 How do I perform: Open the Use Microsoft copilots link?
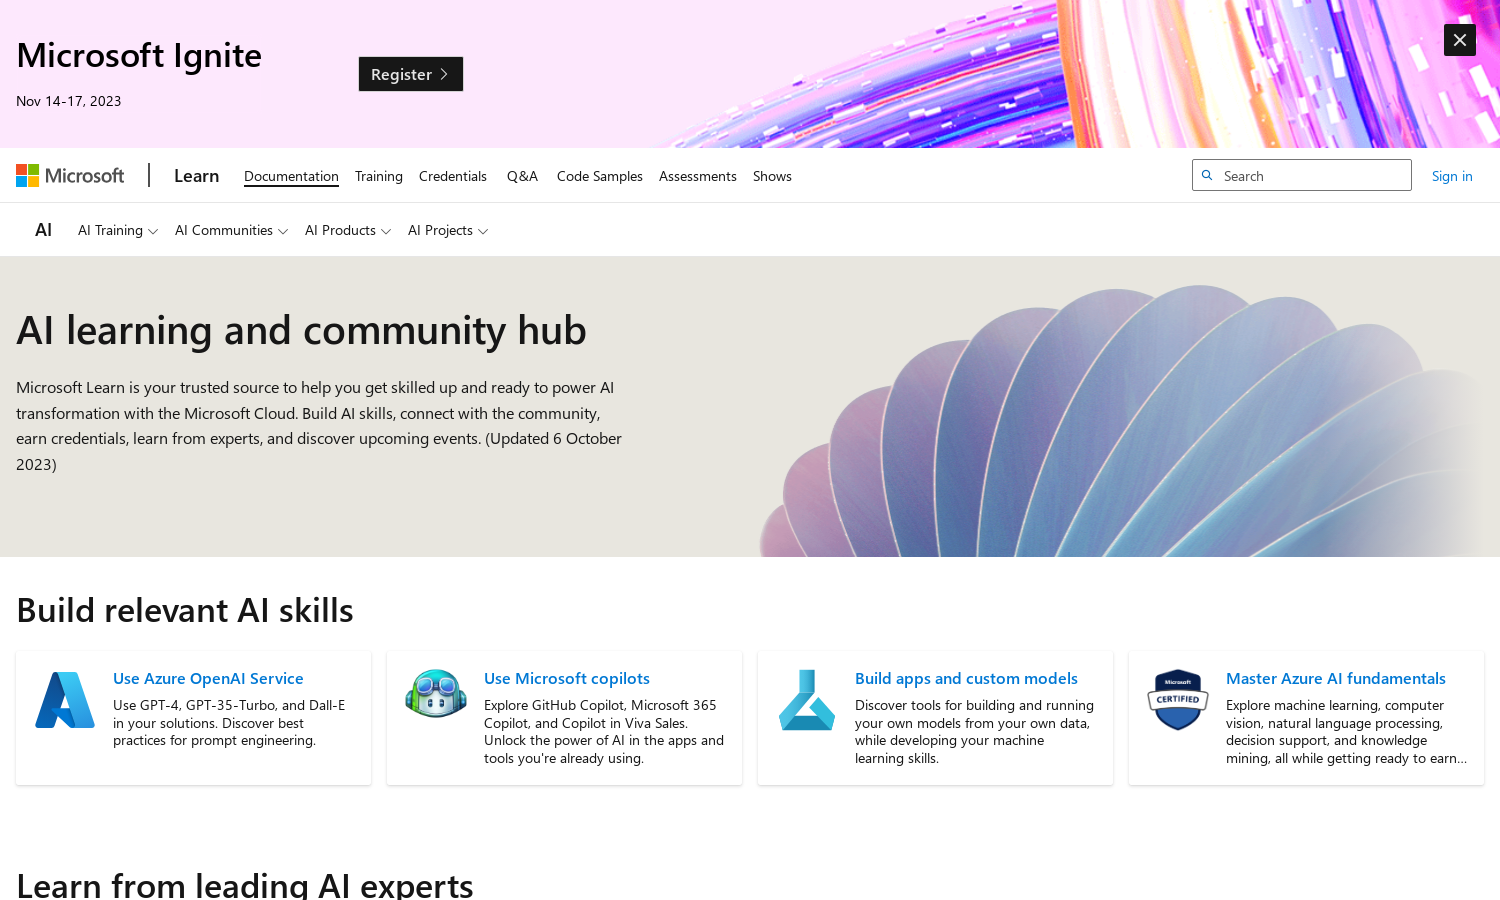(567, 678)
